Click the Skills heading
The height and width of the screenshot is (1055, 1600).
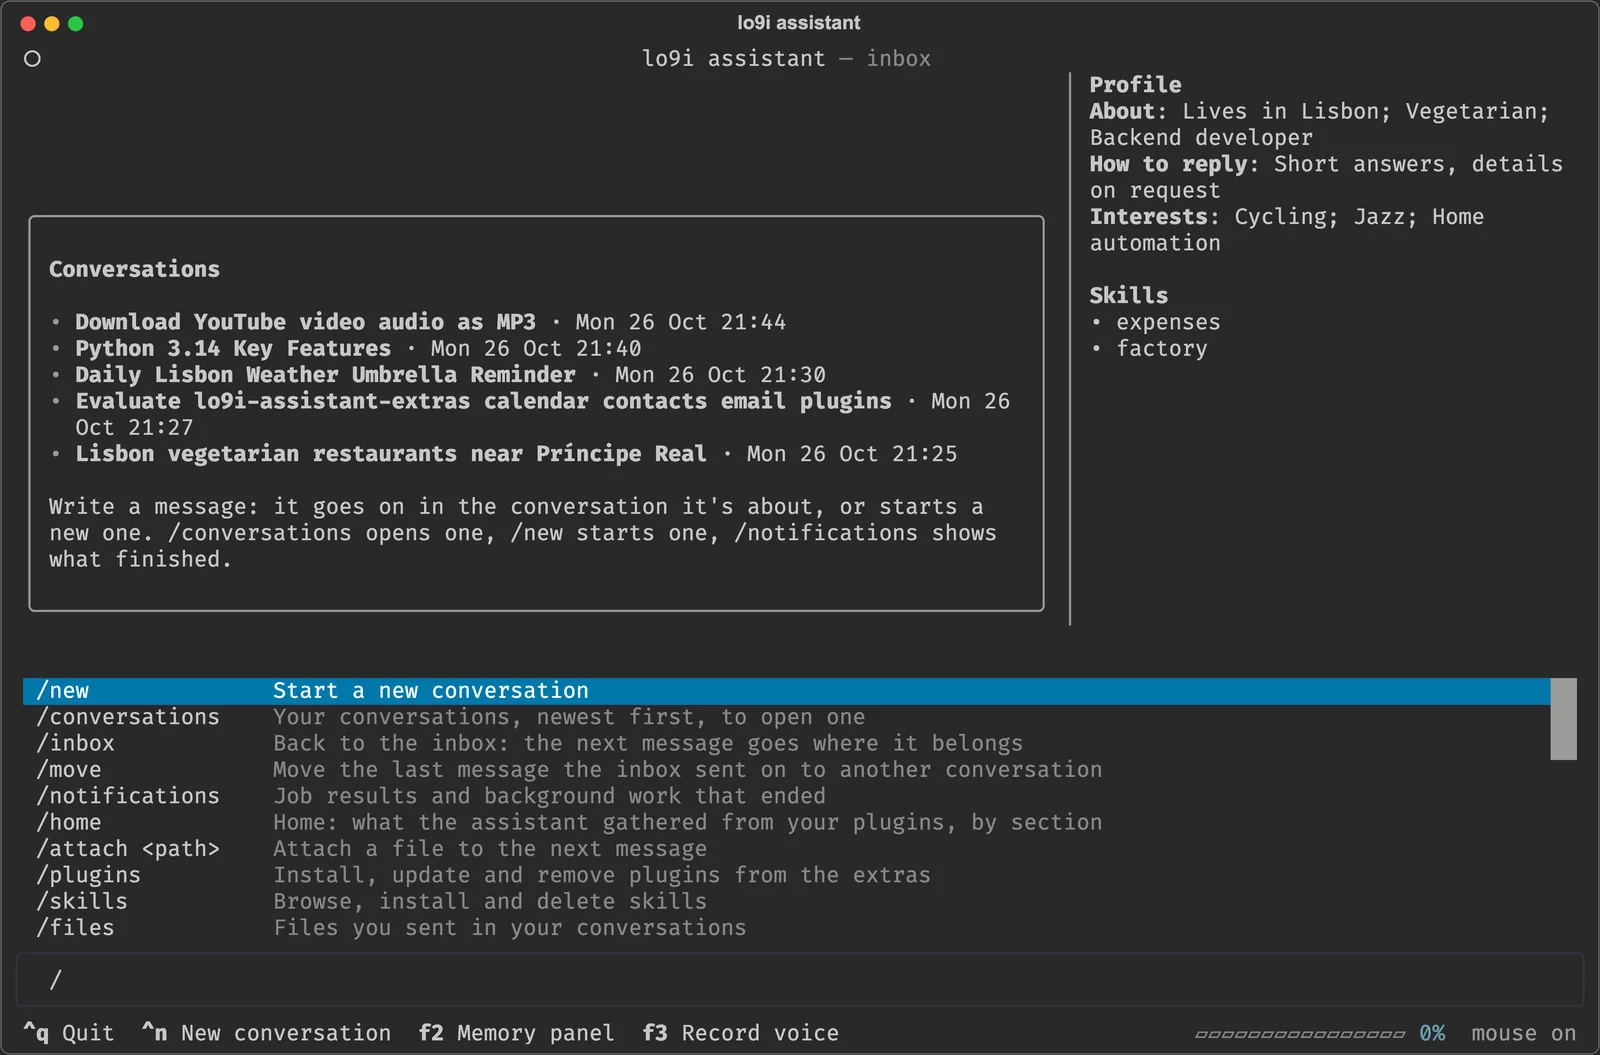click(1128, 295)
